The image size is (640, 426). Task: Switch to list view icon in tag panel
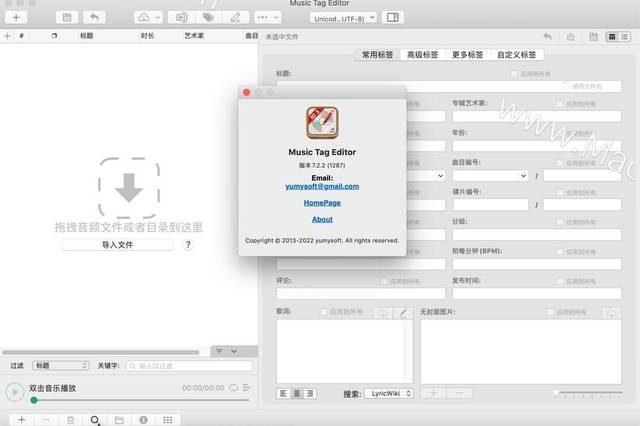(624, 37)
